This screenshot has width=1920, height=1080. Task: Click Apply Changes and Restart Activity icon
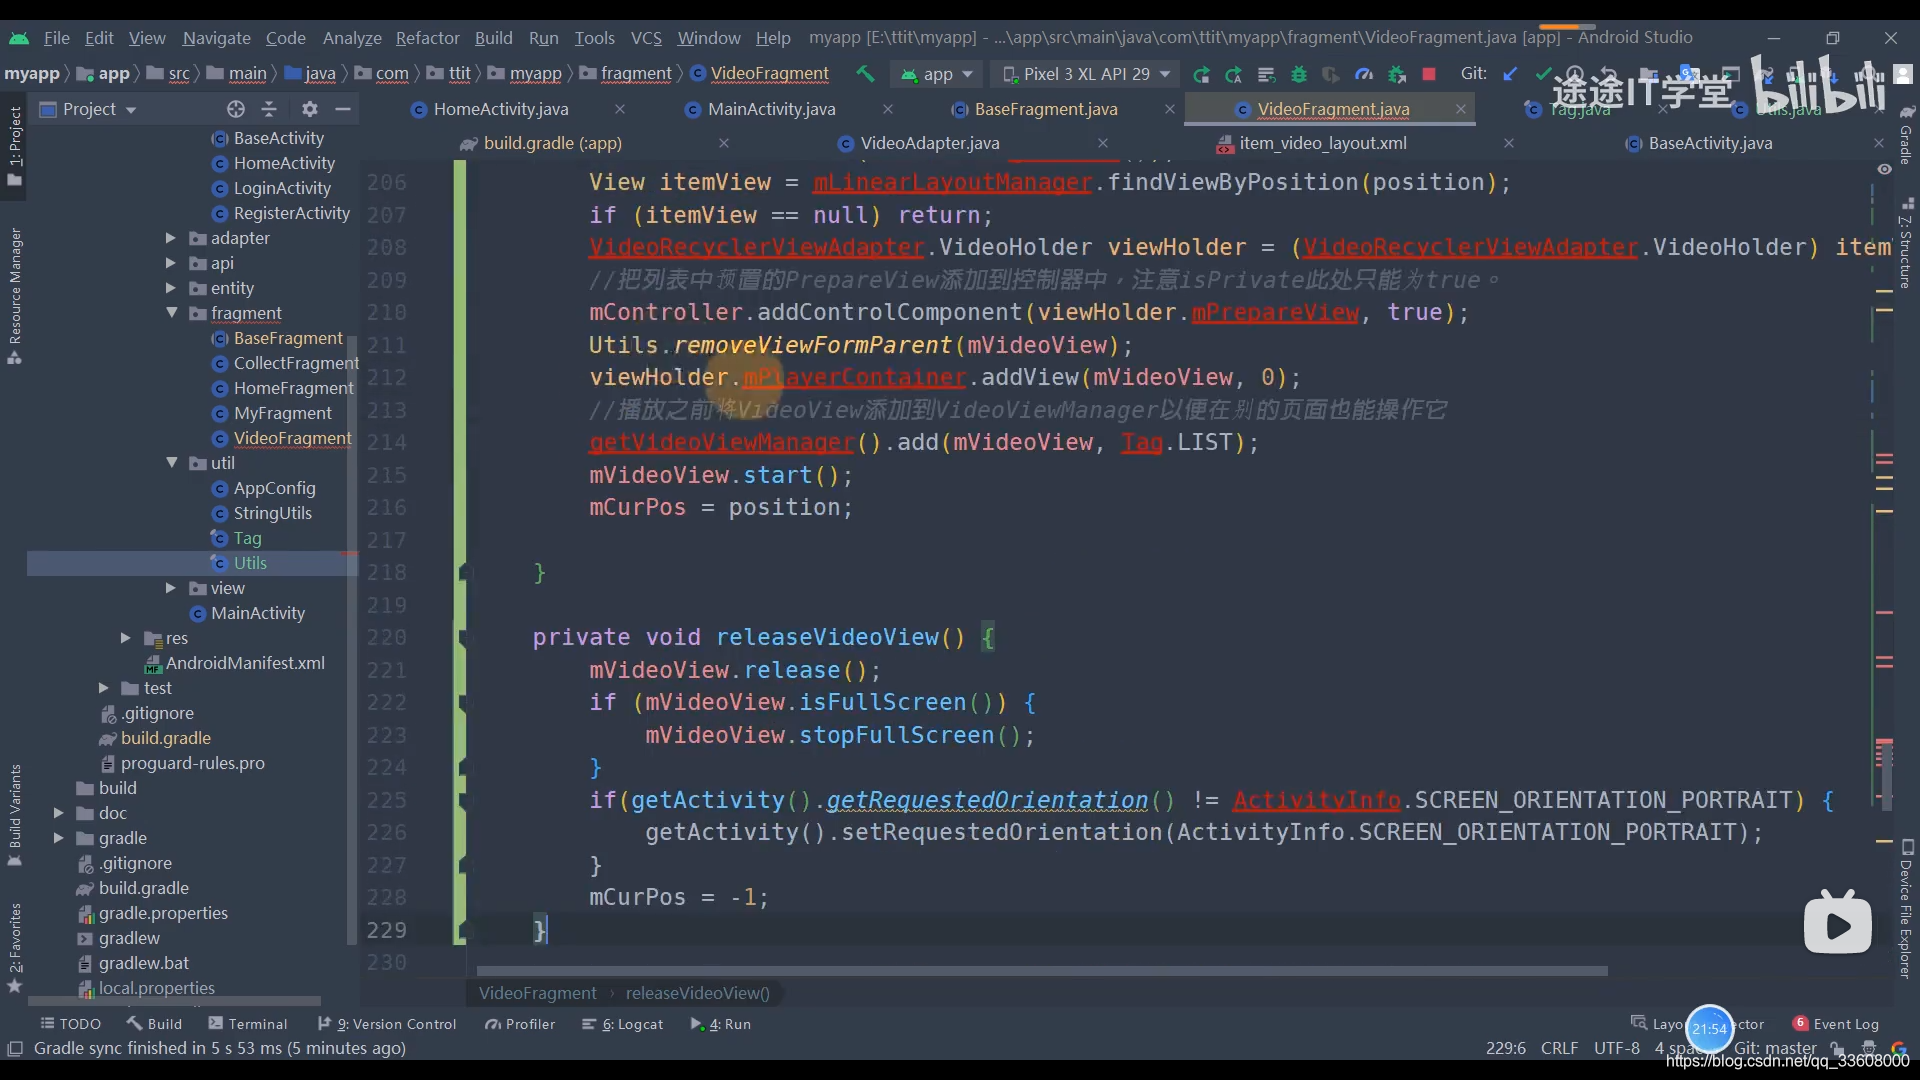click(1201, 74)
